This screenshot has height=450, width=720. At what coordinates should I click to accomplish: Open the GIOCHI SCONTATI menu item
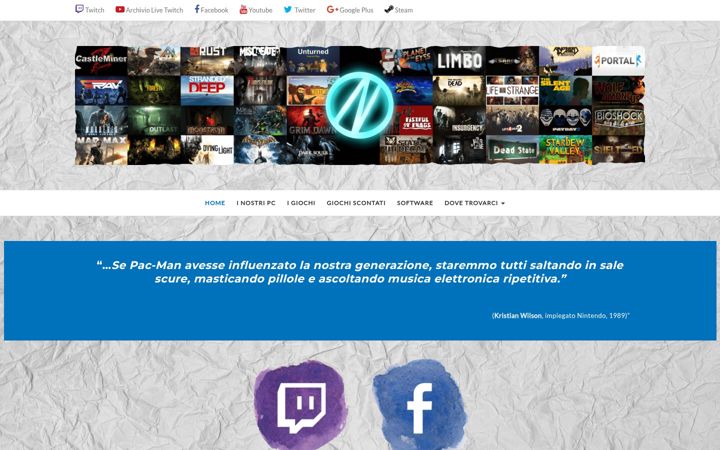point(356,203)
